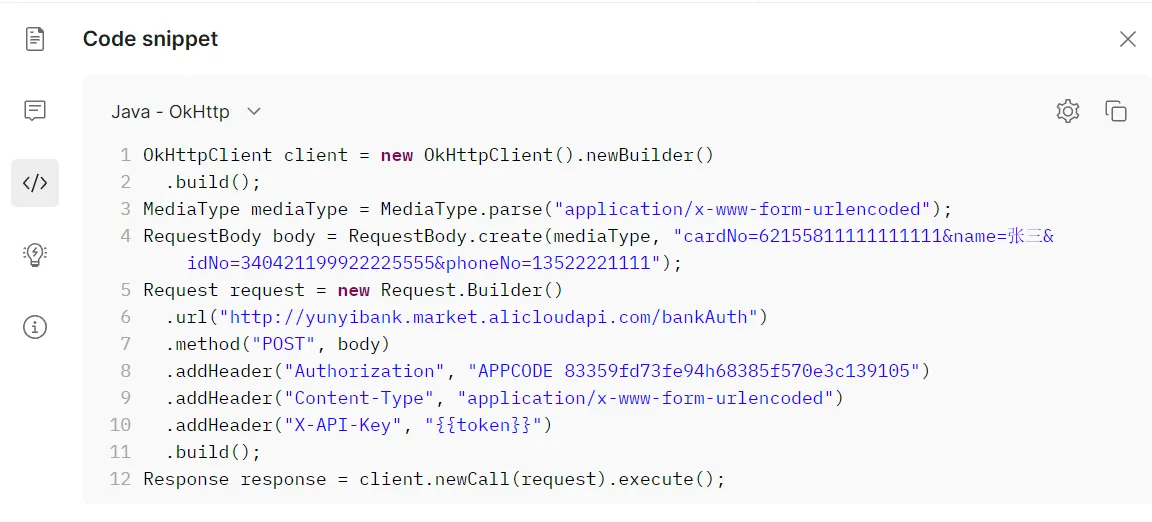Image resolution: width=1152 pixels, height=522 pixels.
Task: Click line number 1 in the gutter
Action: tap(126, 155)
